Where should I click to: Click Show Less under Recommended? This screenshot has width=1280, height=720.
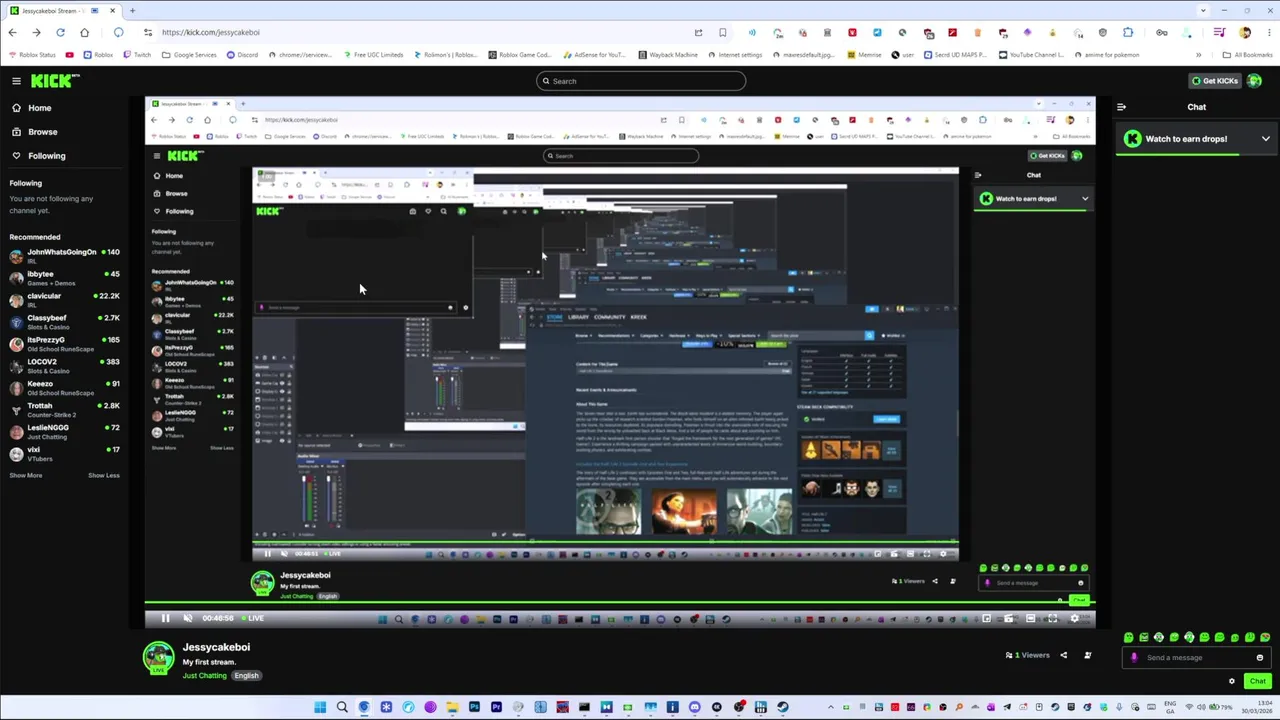pos(103,475)
